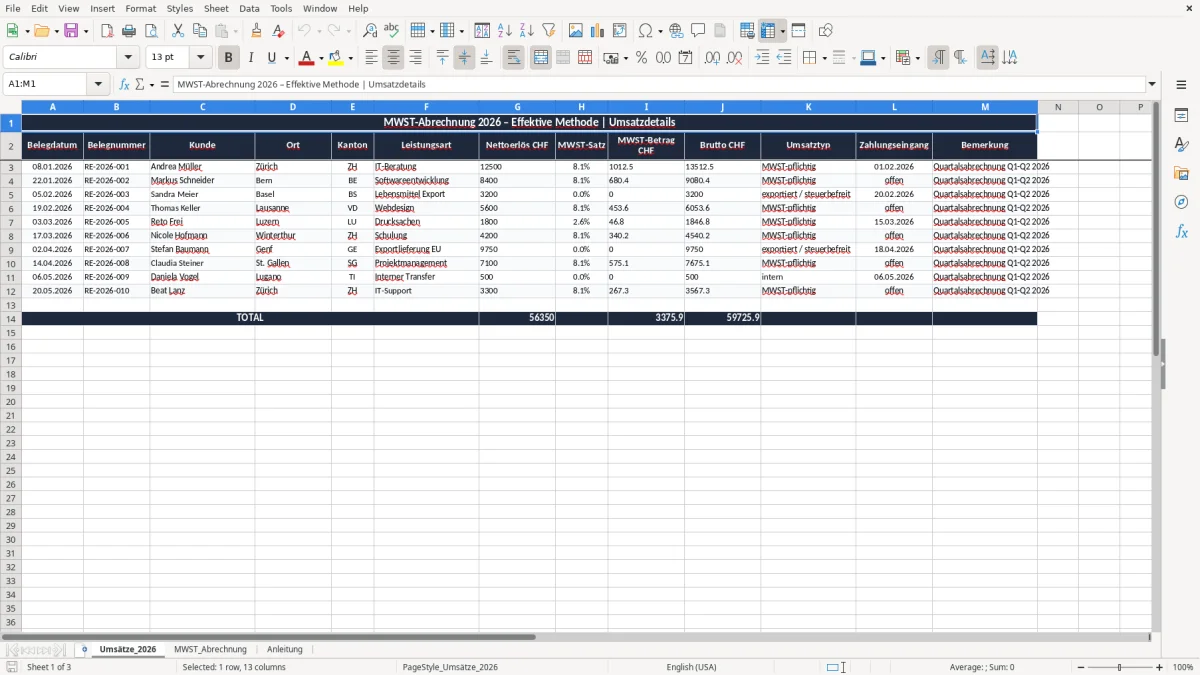The width and height of the screenshot is (1200, 675).
Task: Open the sidebar Navigator panel icon
Action: point(1181,202)
